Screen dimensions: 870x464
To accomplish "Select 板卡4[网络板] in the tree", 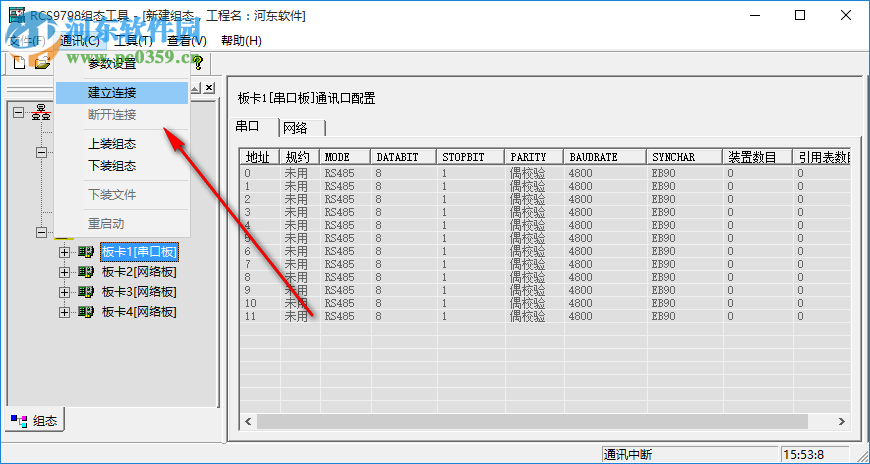I will (139, 312).
